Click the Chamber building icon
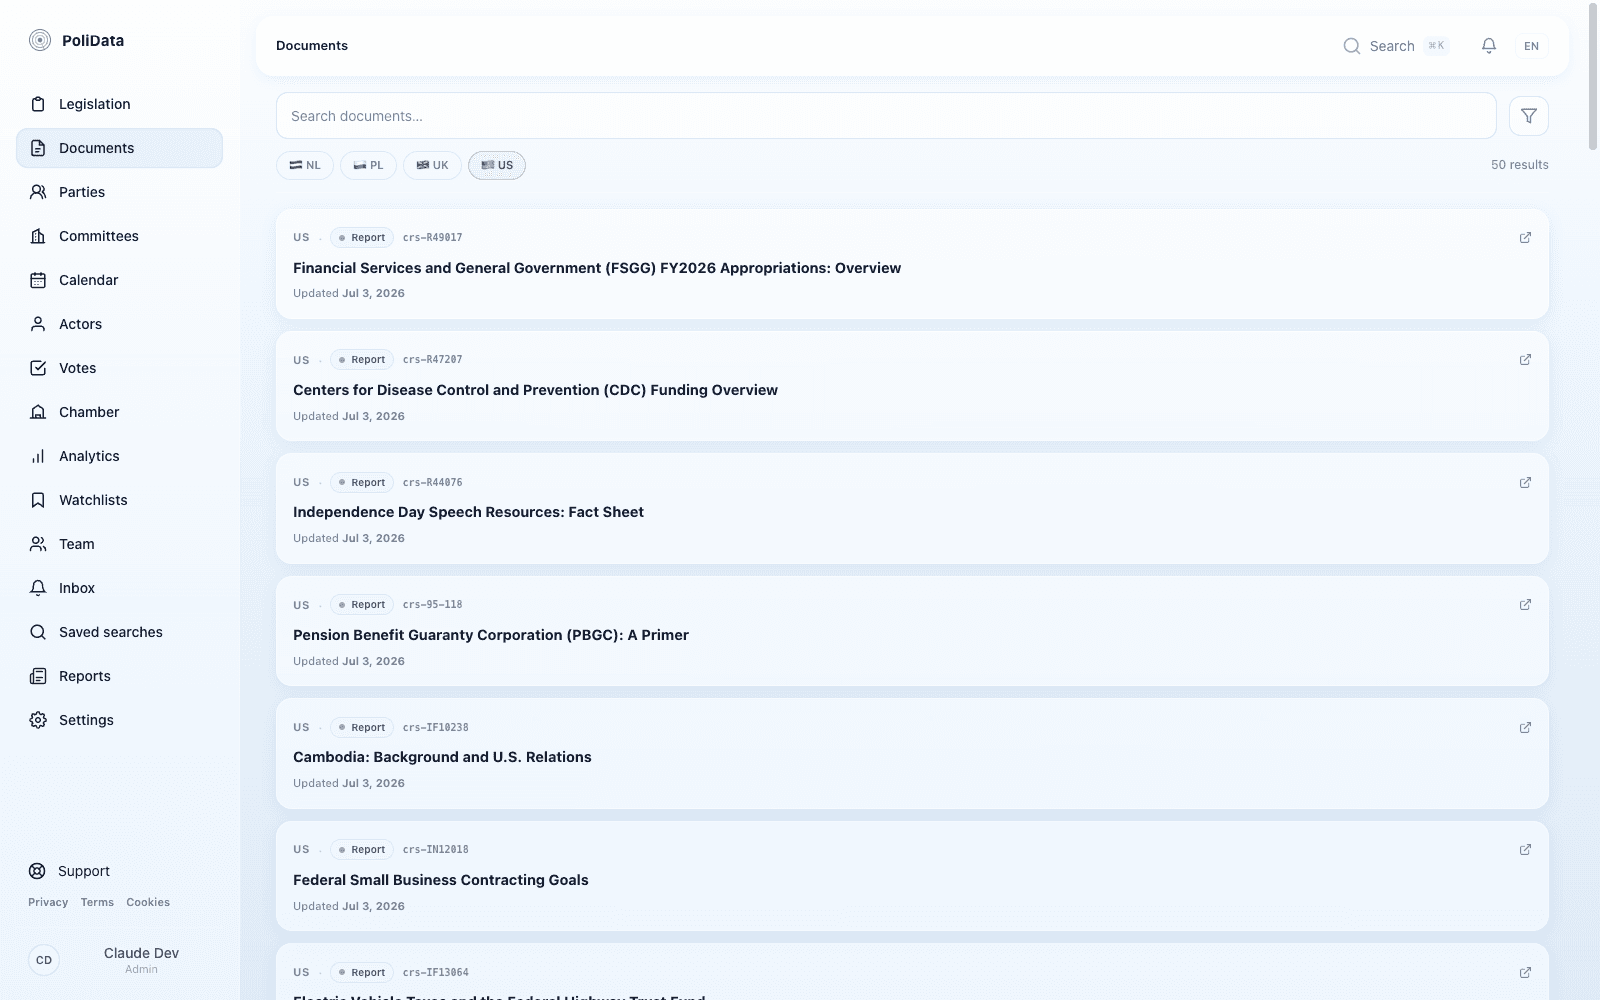1600x1000 pixels. tap(38, 412)
